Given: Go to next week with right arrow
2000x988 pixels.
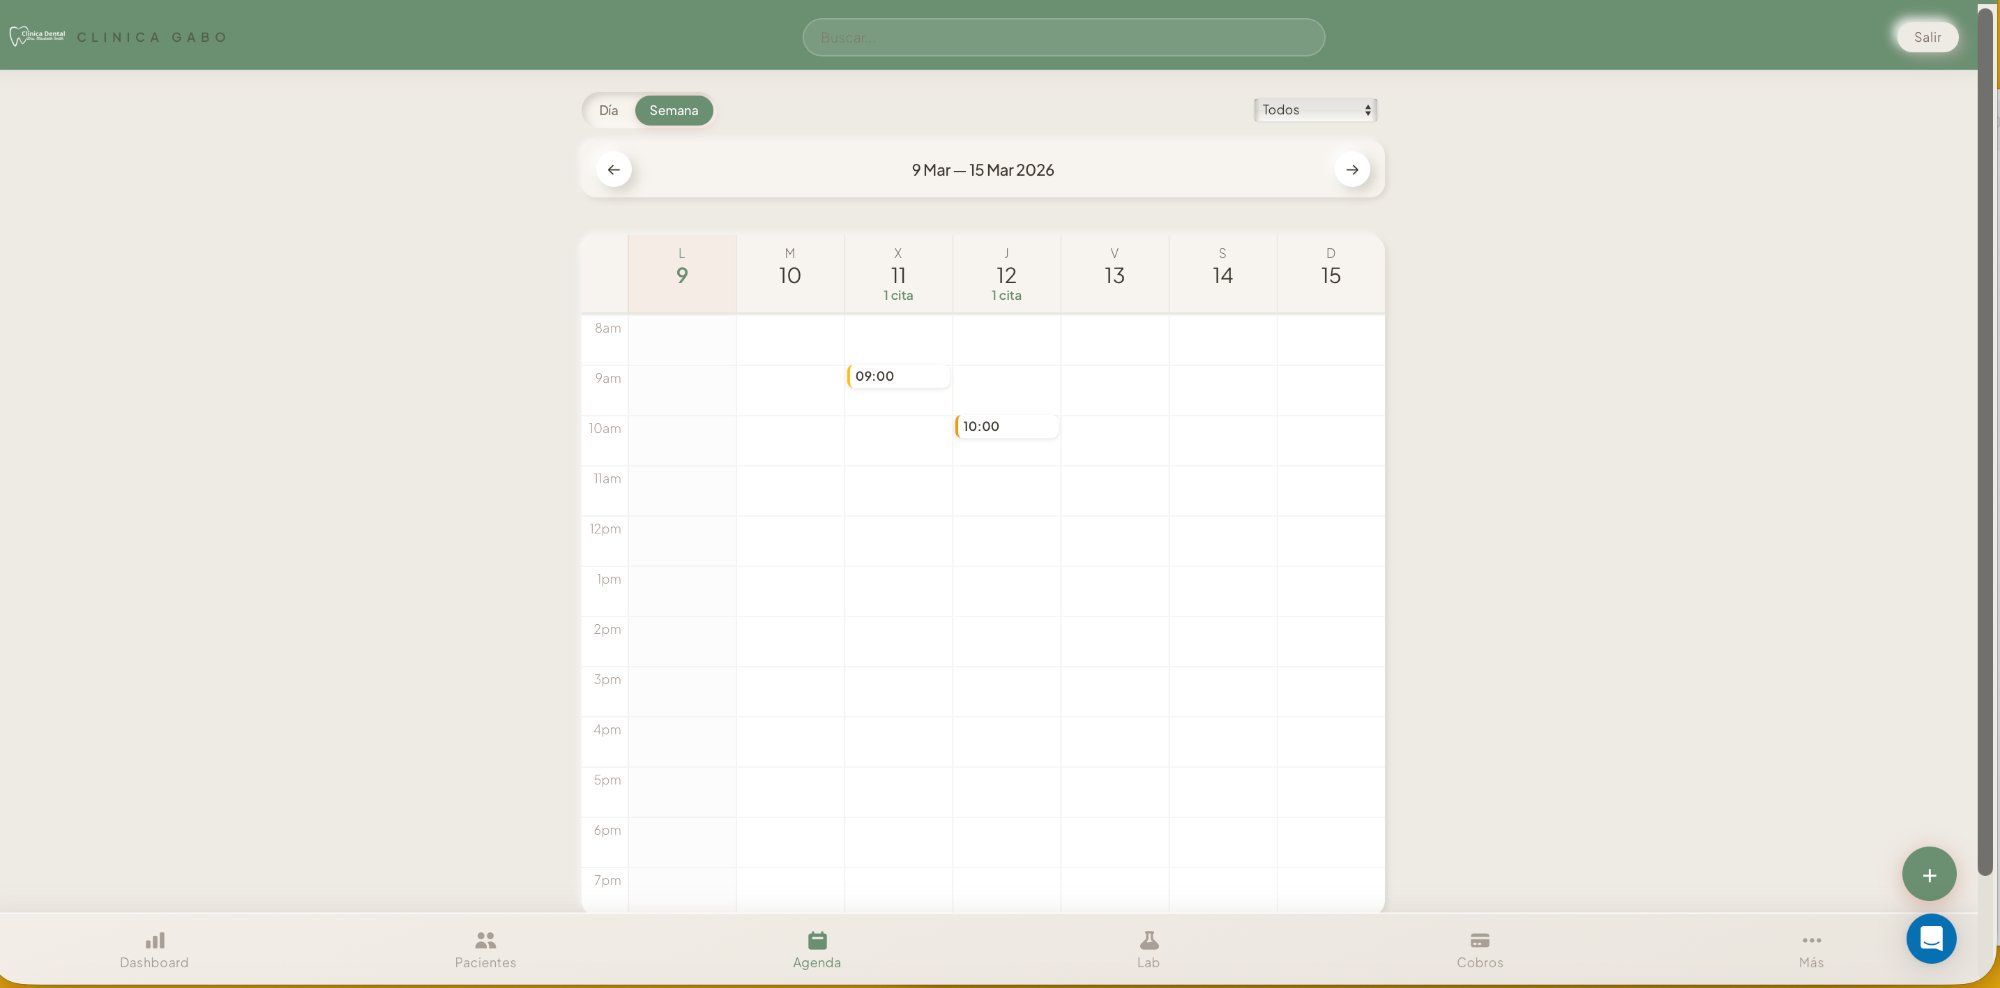Looking at the screenshot, I should [x=1352, y=169].
